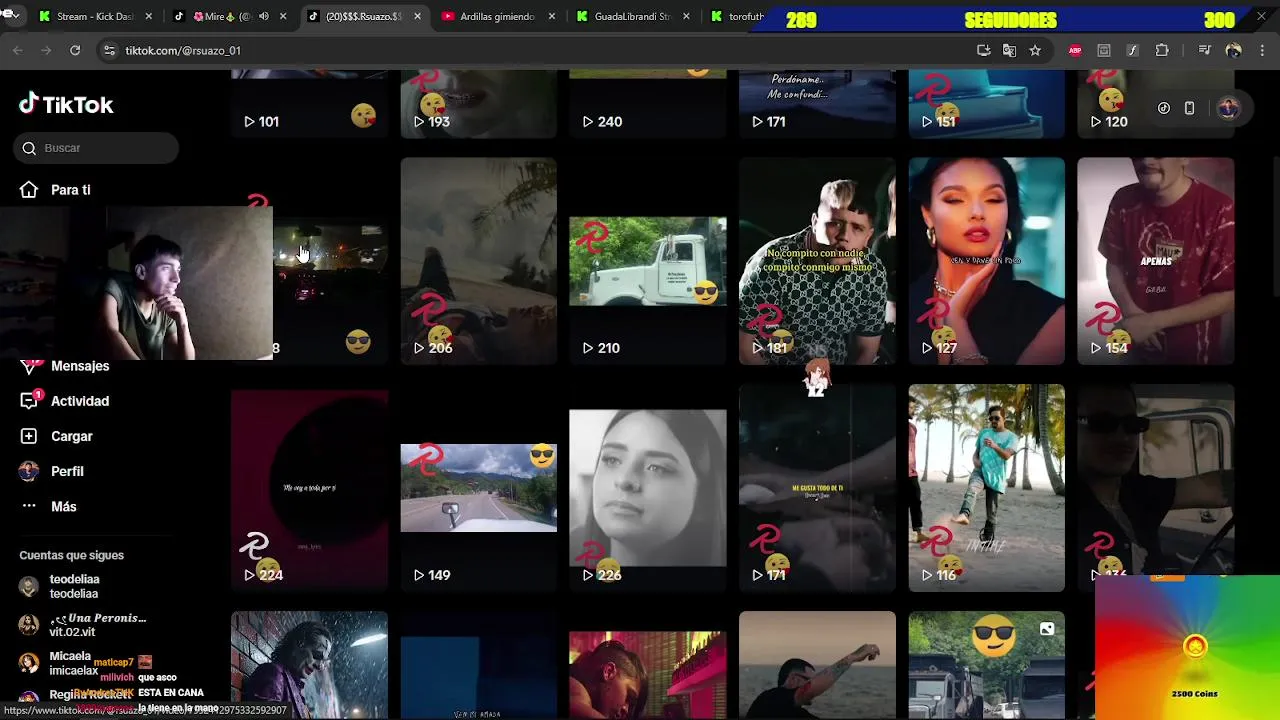Close the Ardillas gimiendo tab
This screenshot has height=720, width=1280.
552,16
